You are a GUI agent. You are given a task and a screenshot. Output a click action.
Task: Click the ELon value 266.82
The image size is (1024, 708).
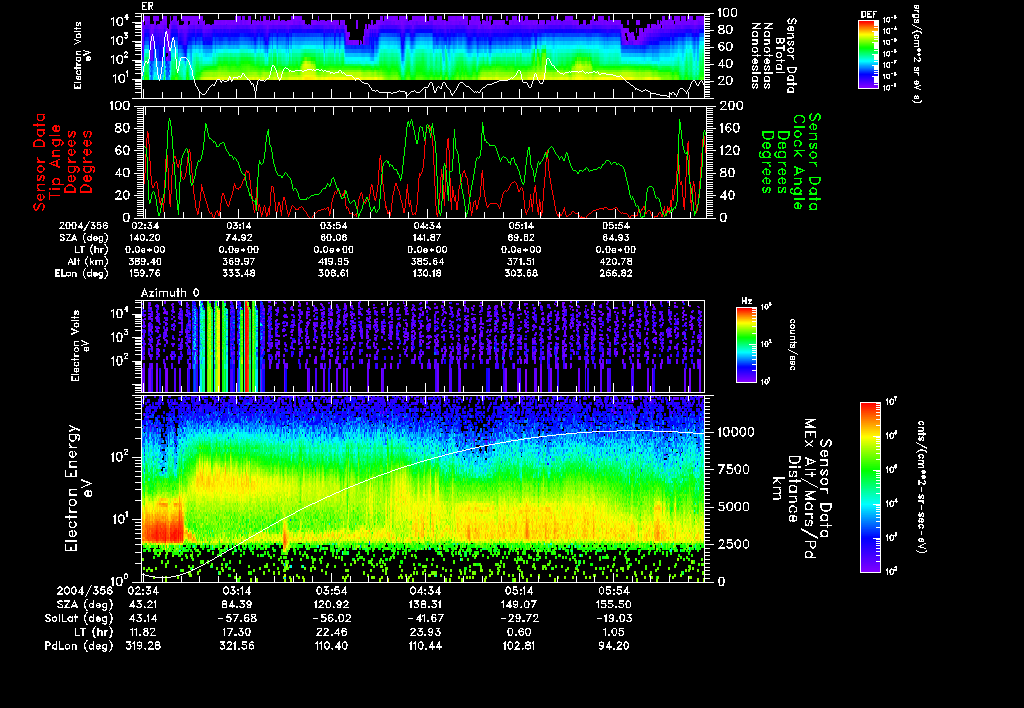pyautogui.click(x=615, y=273)
